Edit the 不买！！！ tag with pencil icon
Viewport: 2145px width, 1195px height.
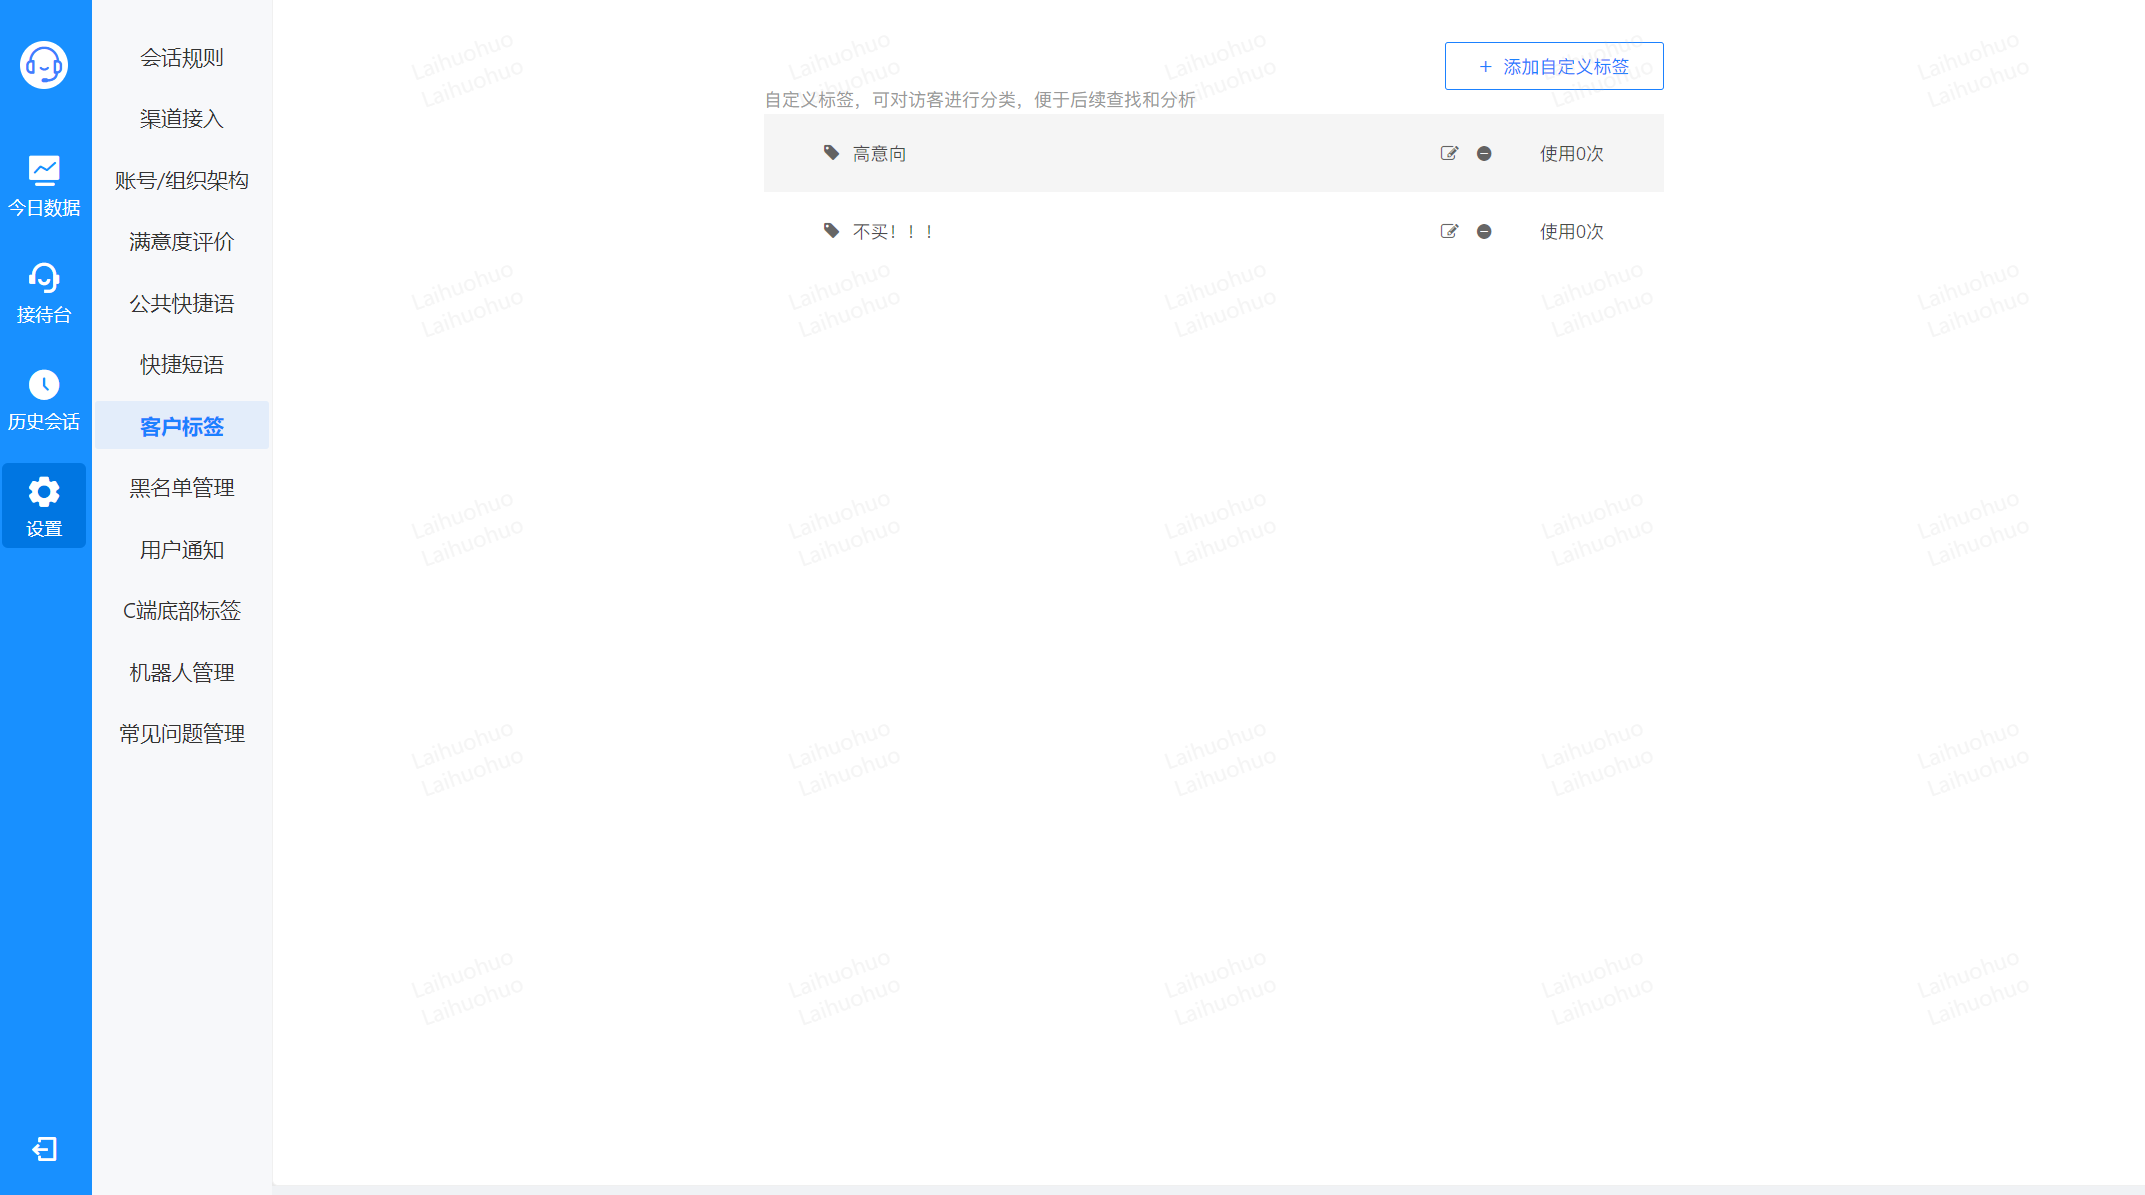click(x=1449, y=231)
